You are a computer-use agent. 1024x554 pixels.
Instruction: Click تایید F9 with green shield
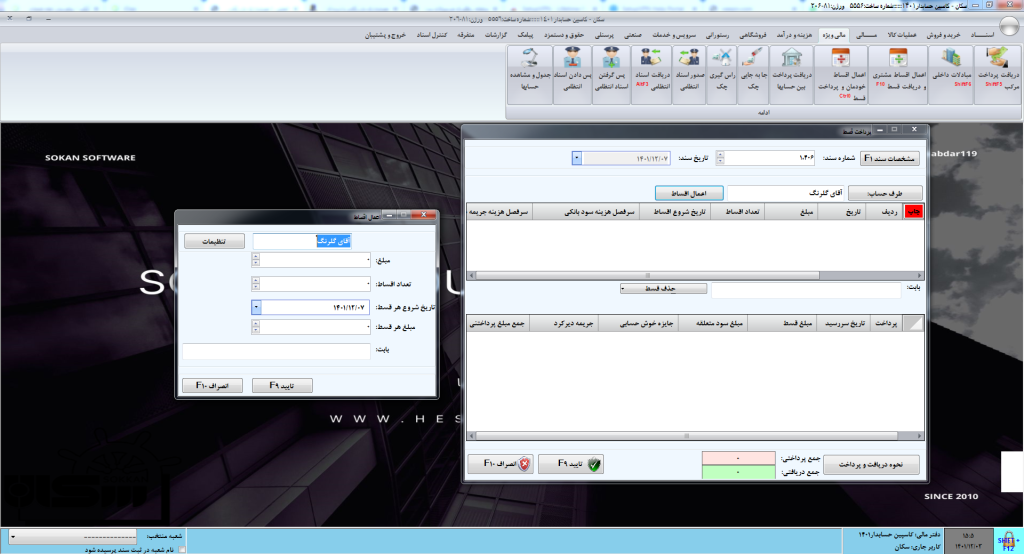570,464
